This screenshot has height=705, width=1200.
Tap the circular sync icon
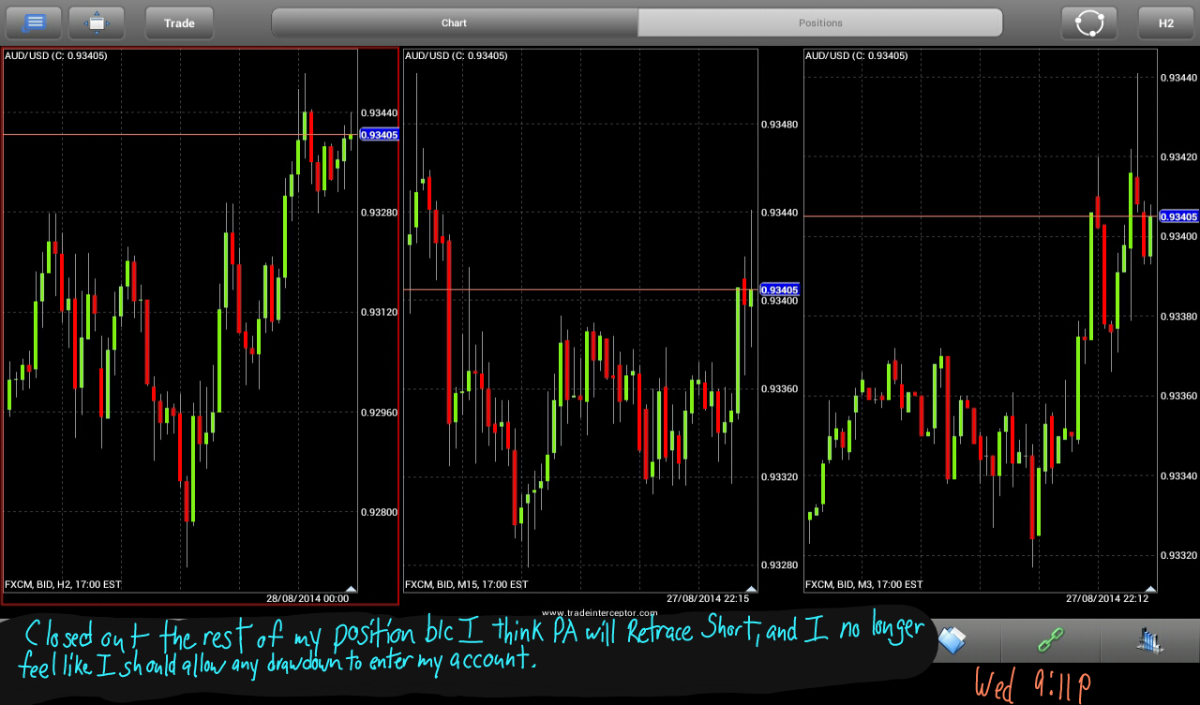(x=1089, y=22)
